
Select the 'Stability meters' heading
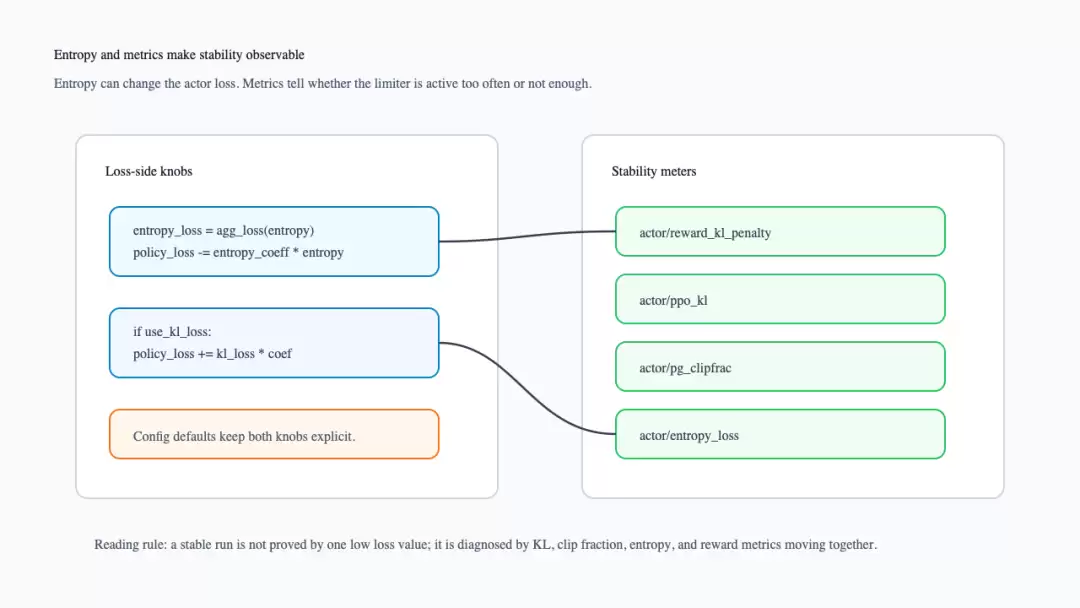[x=654, y=171]
